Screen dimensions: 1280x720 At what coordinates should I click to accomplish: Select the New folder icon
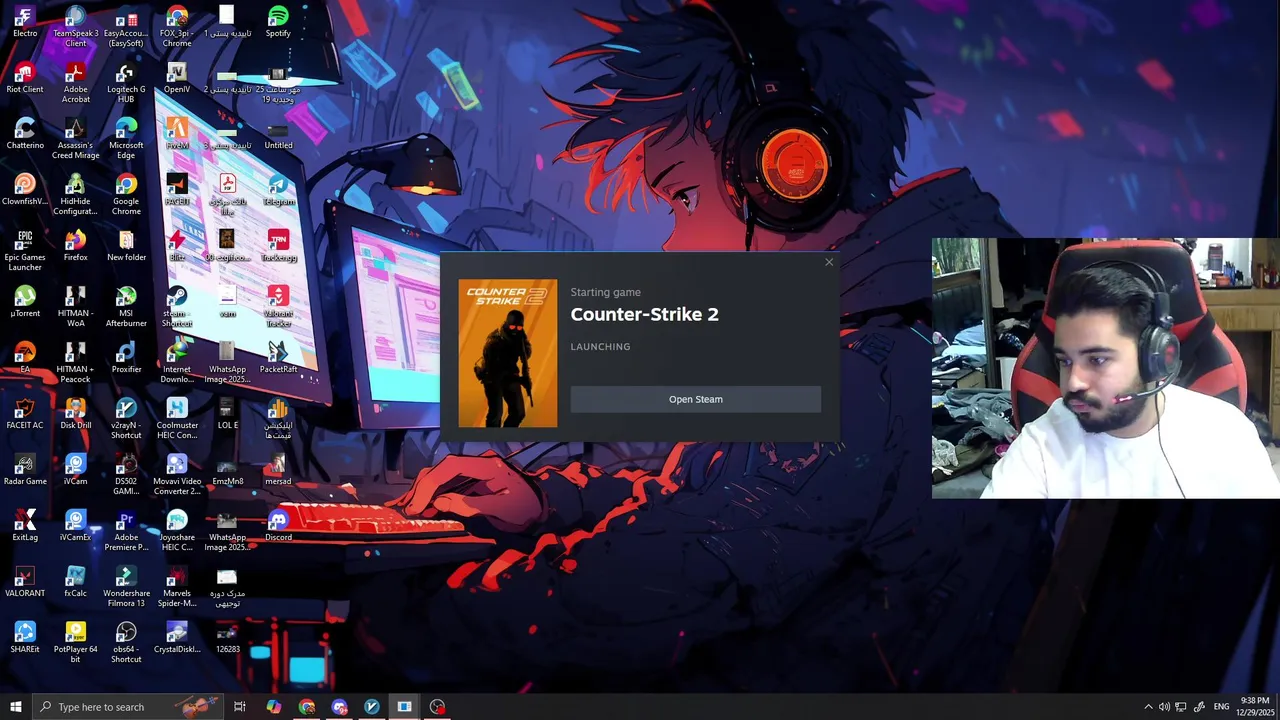126,246
